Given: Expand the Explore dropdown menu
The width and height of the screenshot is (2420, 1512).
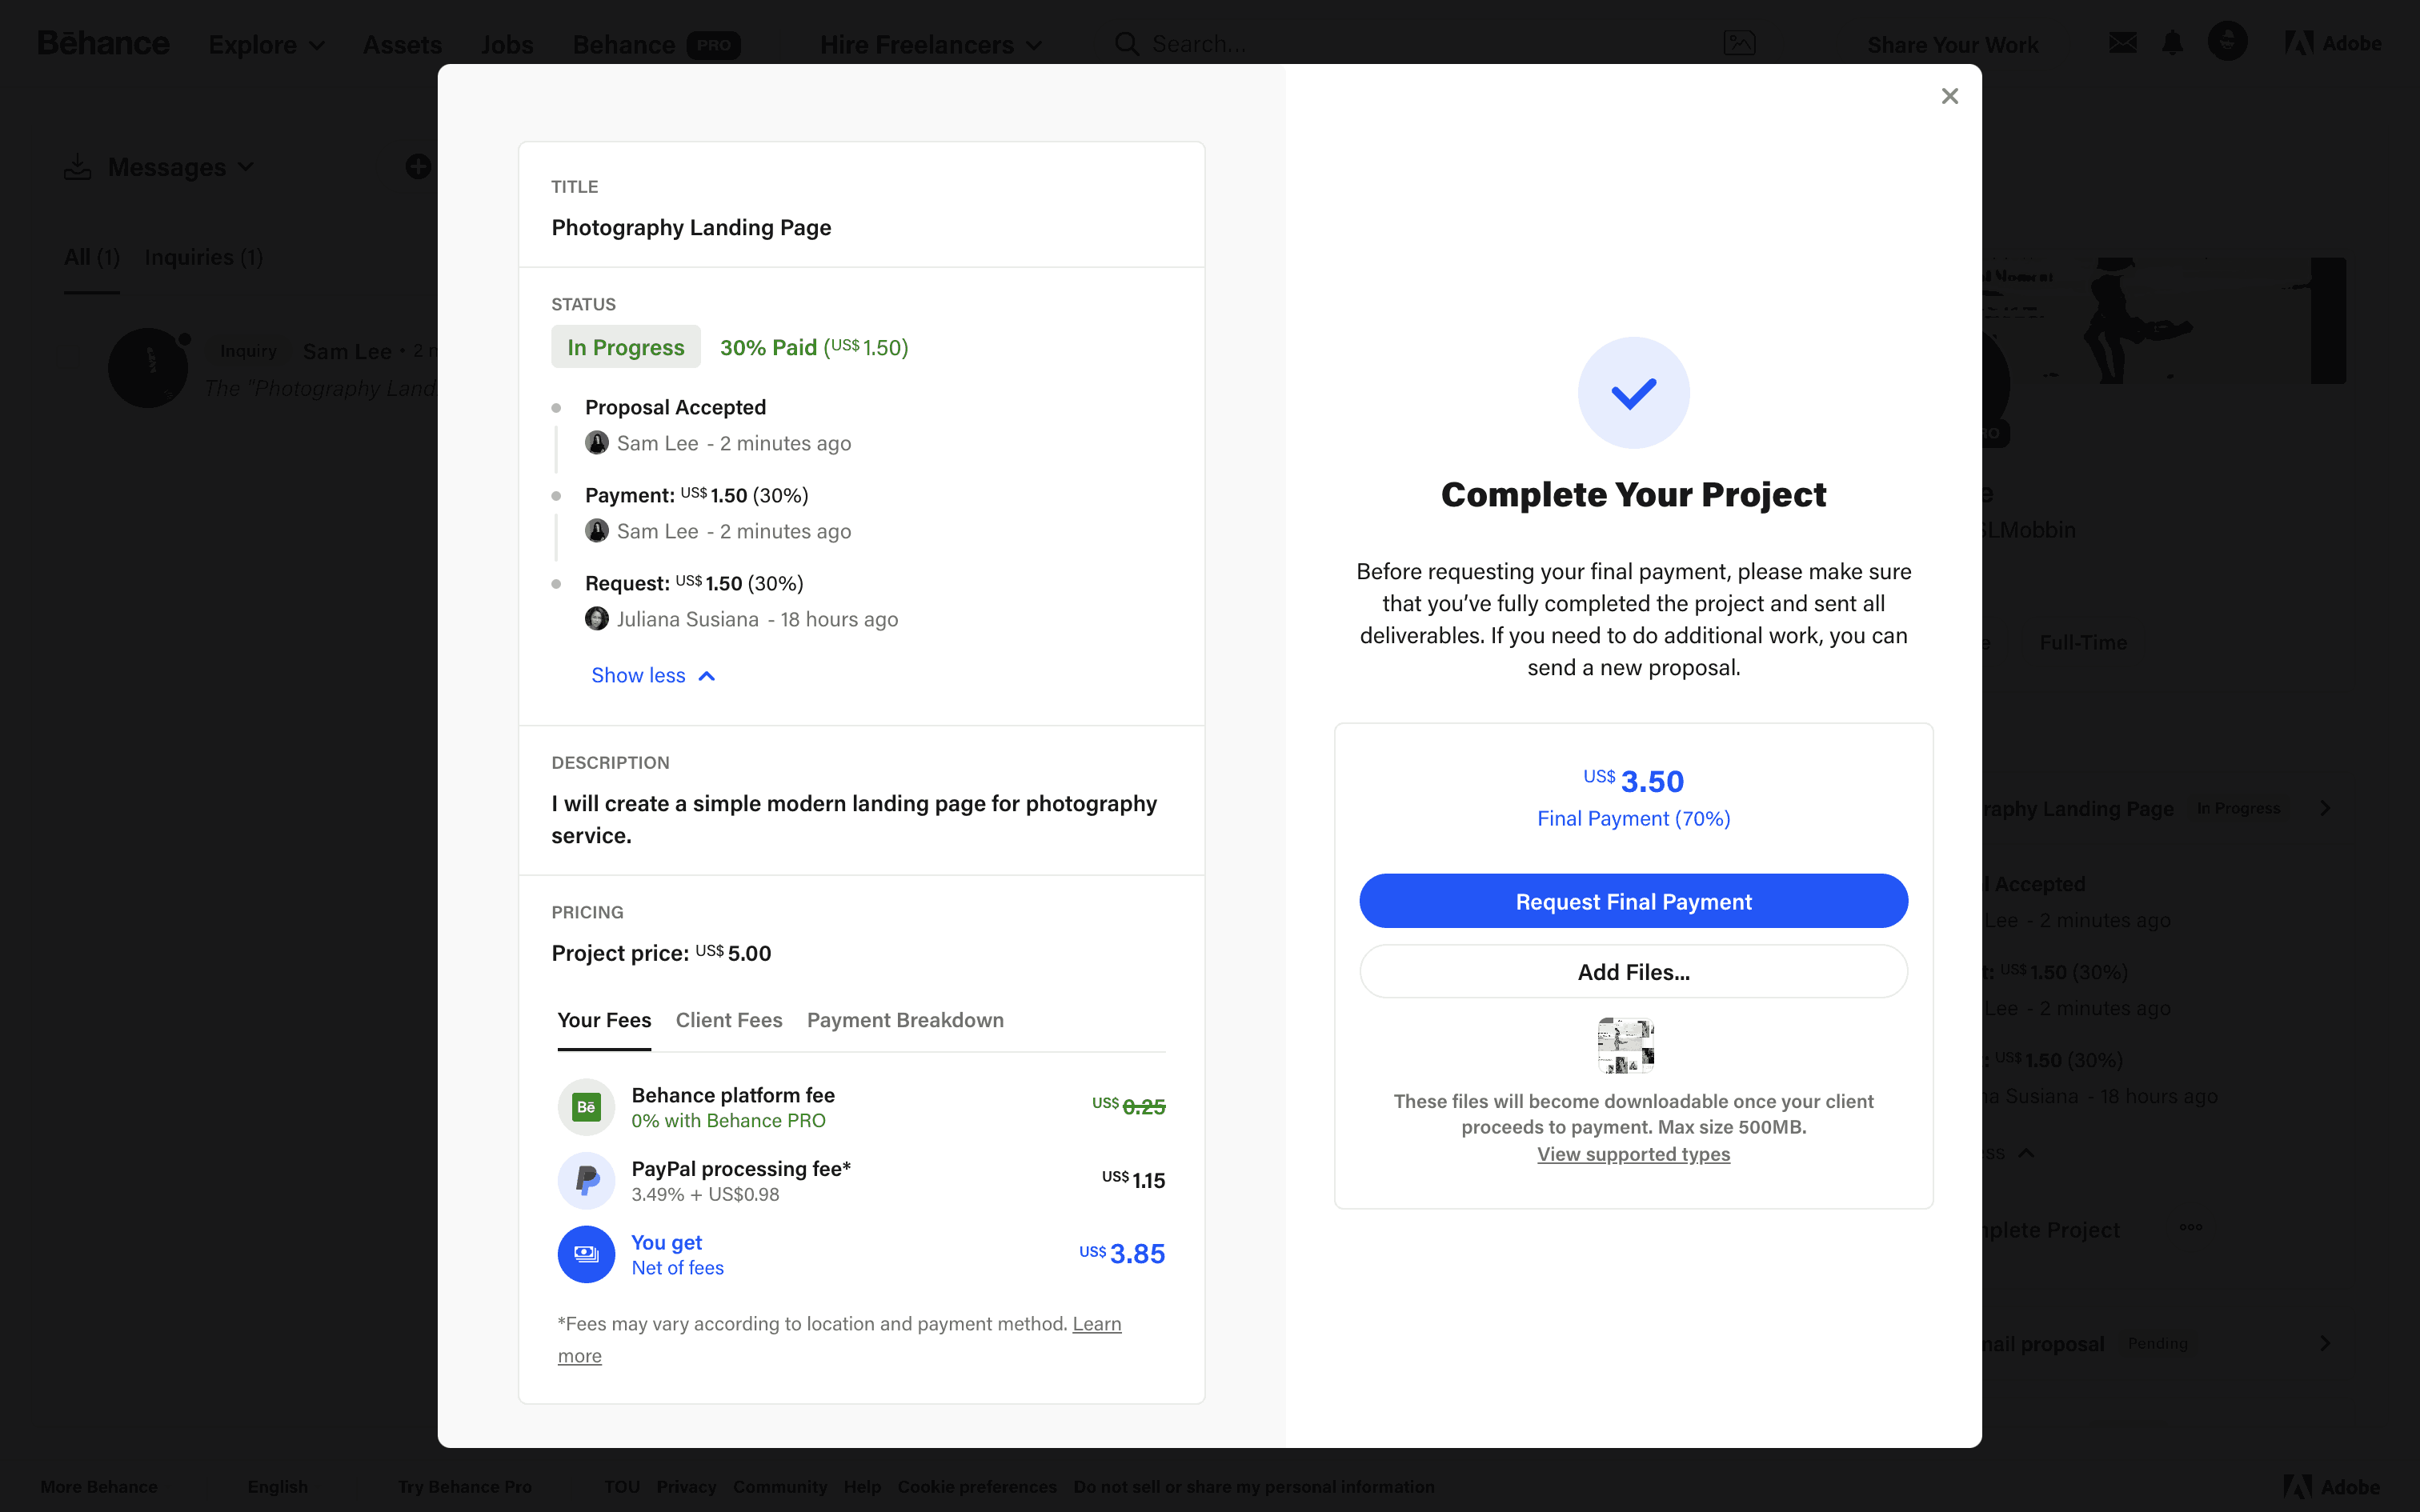Looking at the screenshot, I should [266, 45].
